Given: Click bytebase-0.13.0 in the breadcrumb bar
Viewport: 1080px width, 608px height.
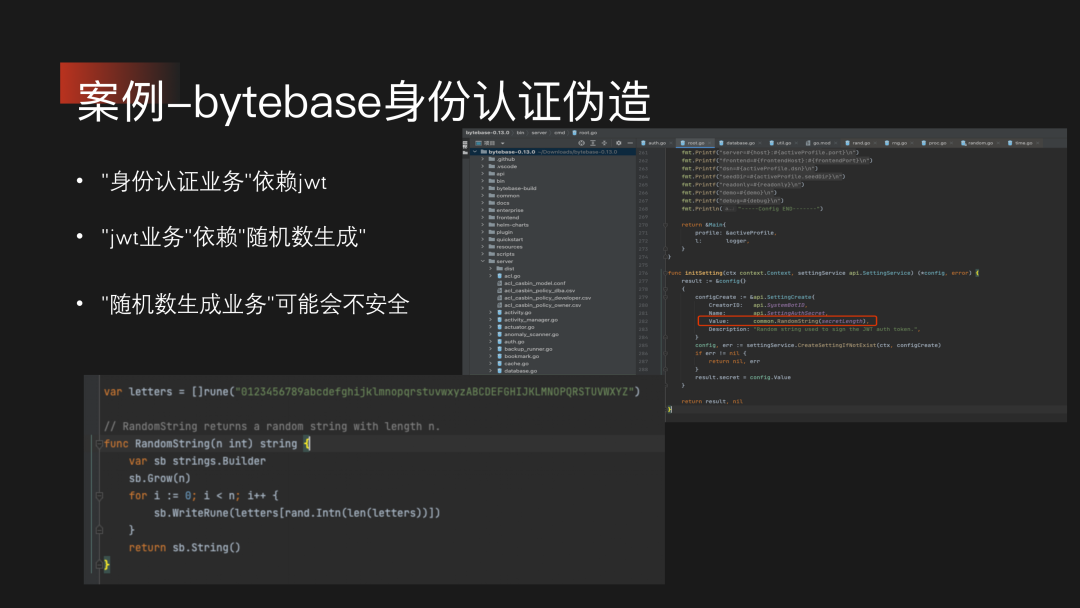Looking at the screenshot, I should [x=487, y=132].
